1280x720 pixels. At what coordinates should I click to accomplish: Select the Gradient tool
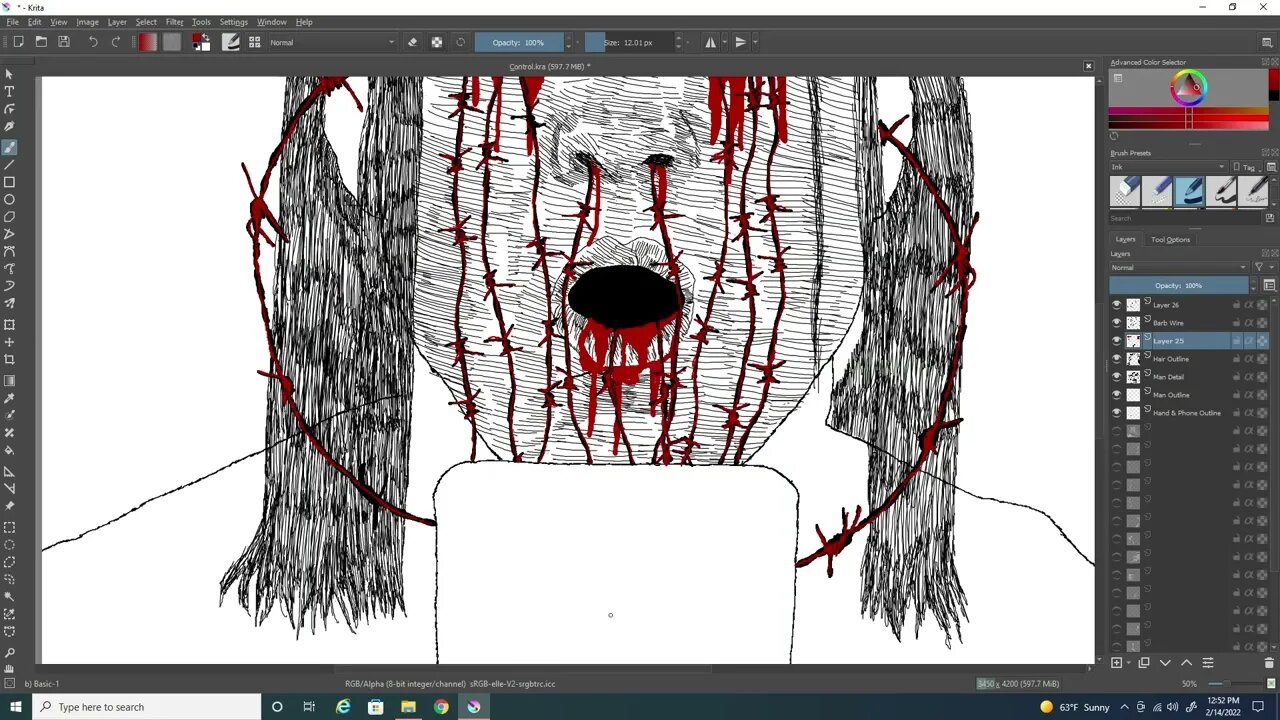[9, 380]
